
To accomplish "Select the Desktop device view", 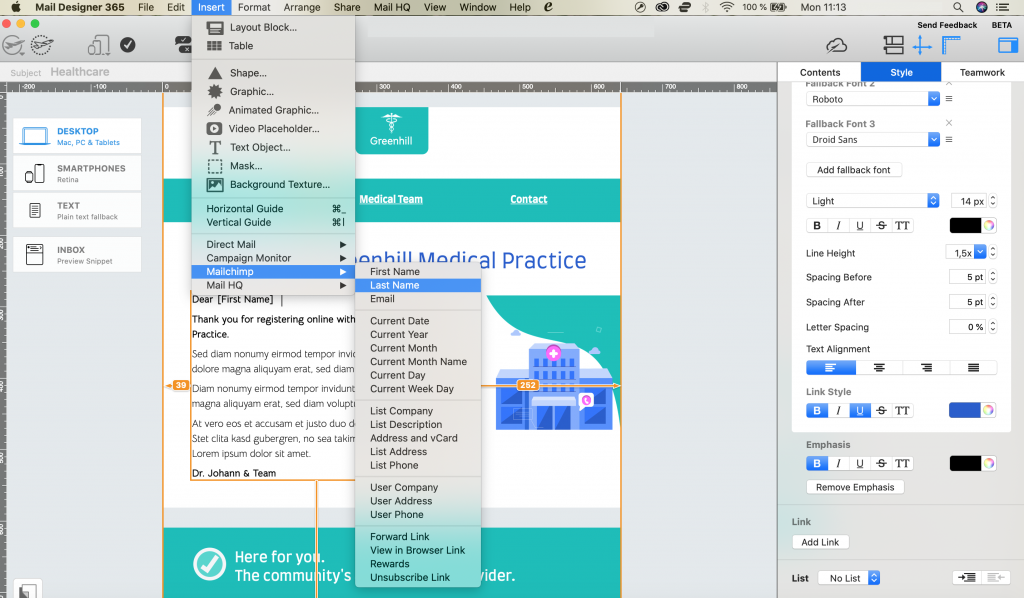I will 77,136.
